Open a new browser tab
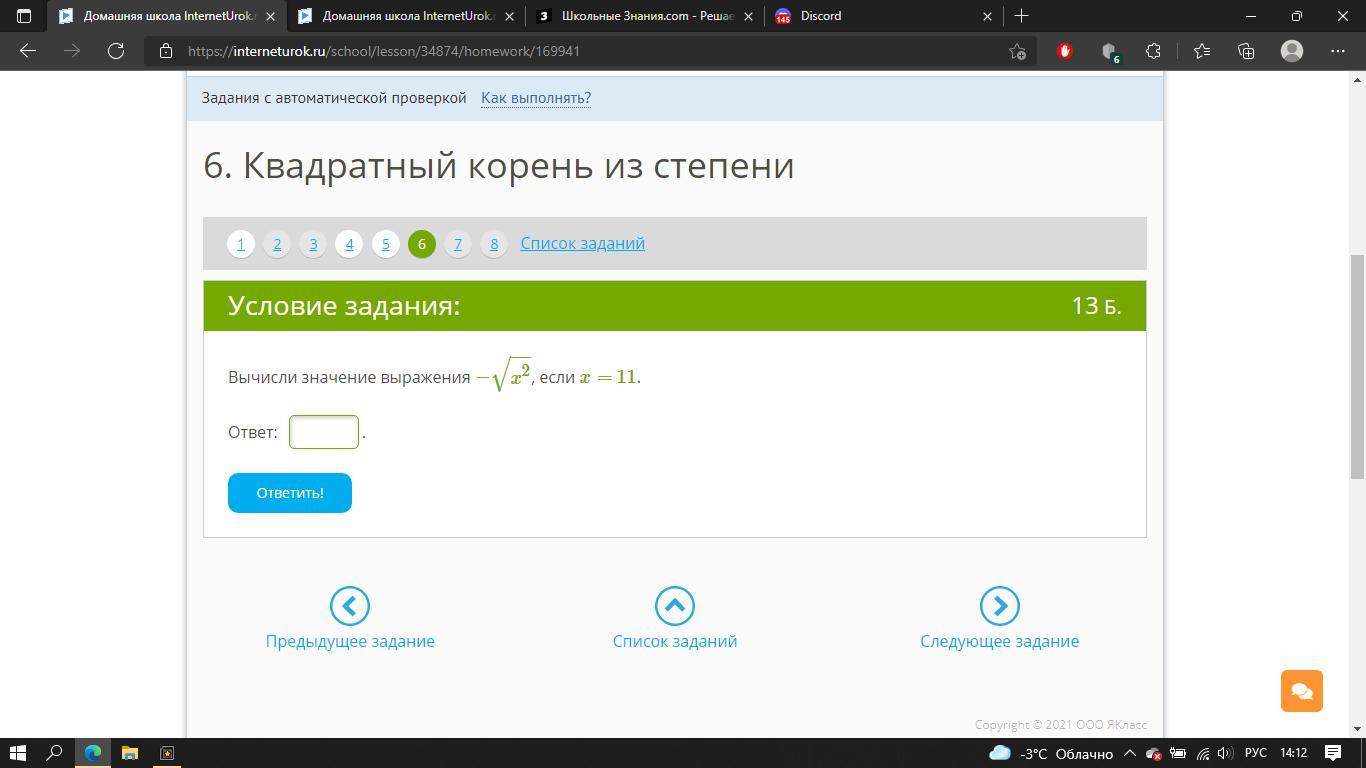This screenshot has width=1366, height=768. tap(1021, 16)
